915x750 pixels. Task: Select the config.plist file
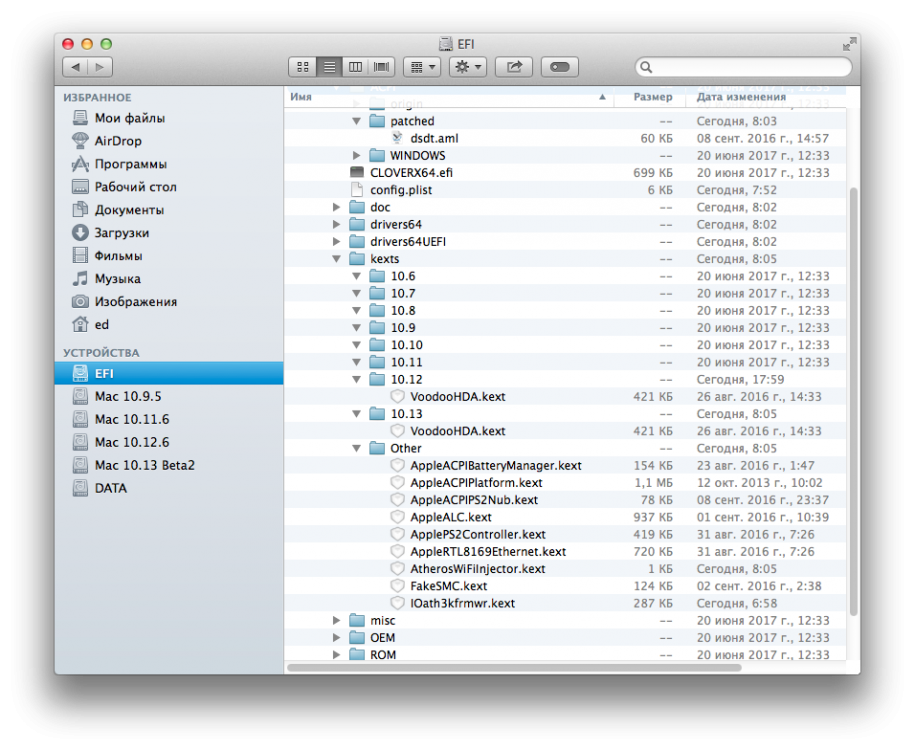(565, 190)
